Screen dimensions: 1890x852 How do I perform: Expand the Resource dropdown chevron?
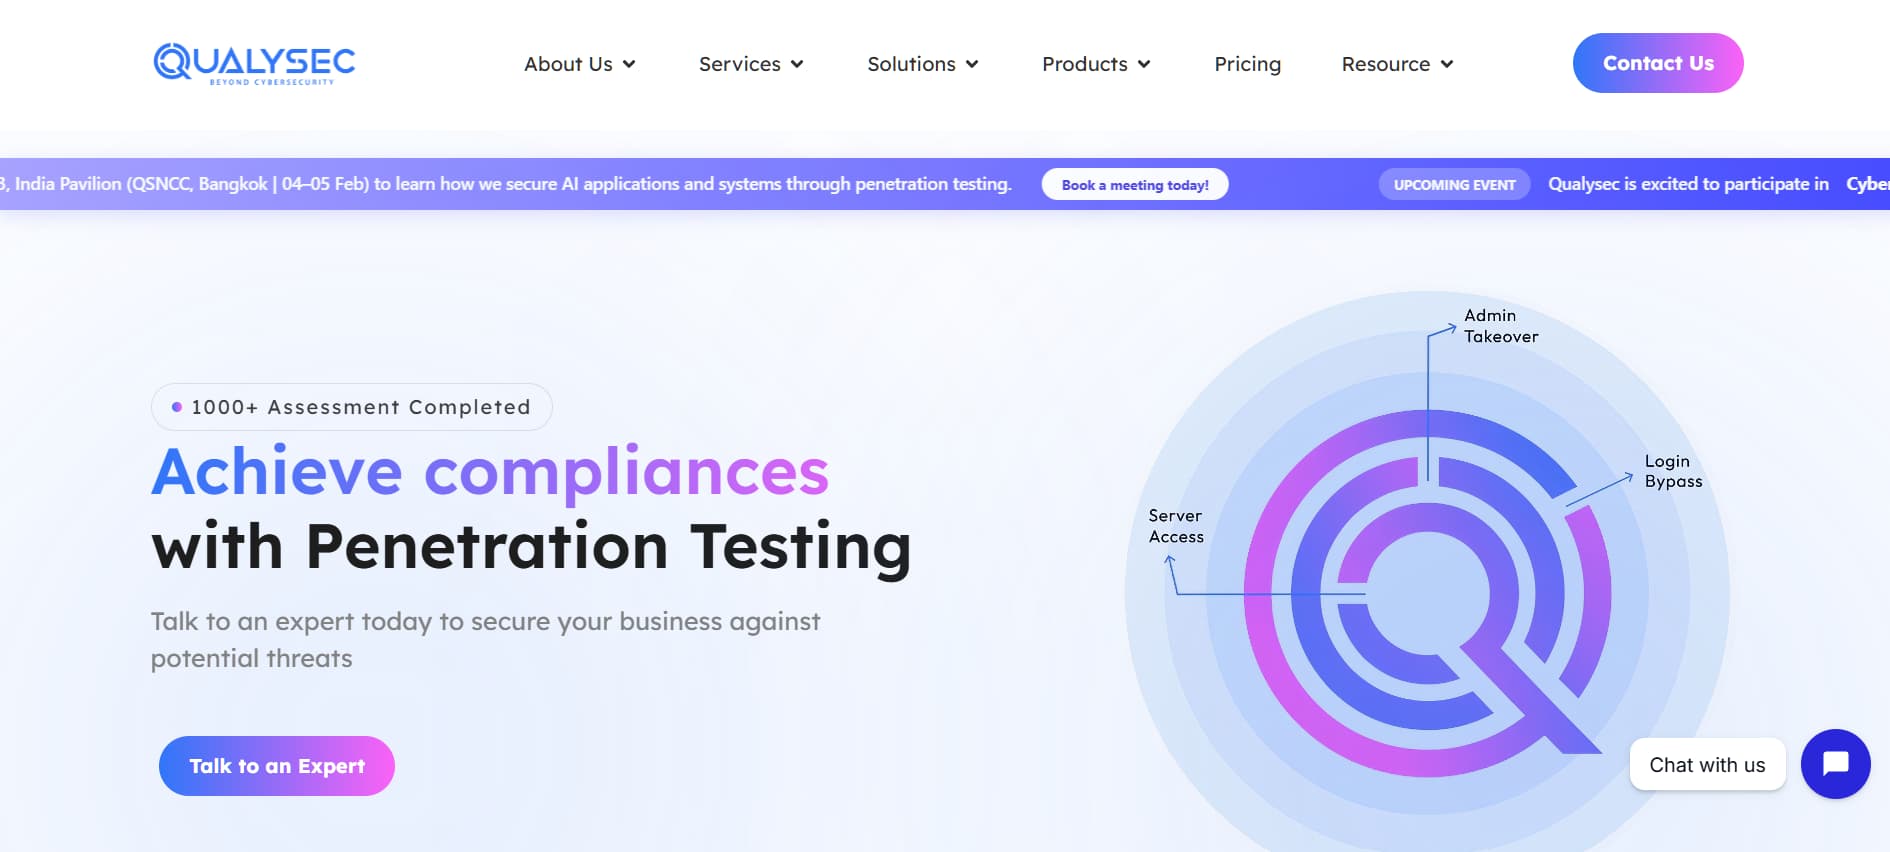tap(1446, 63)
